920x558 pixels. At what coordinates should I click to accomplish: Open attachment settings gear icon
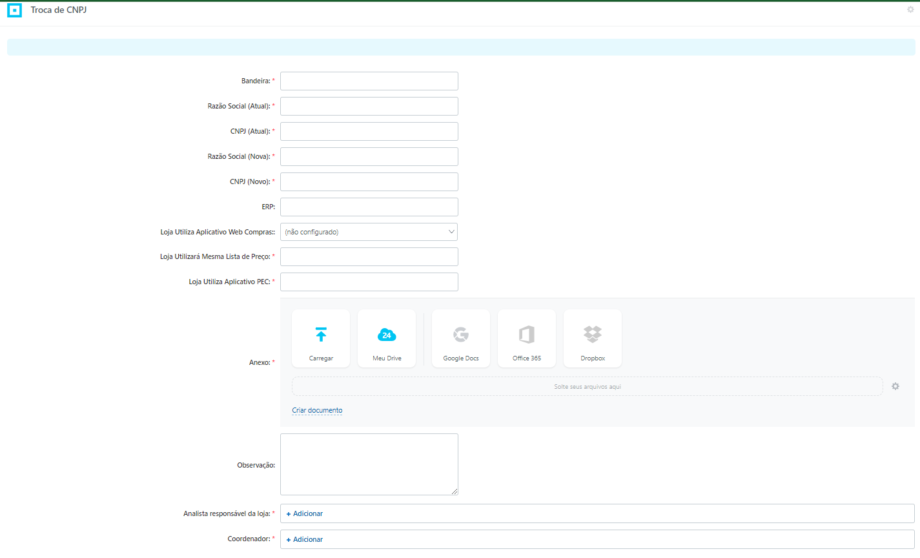point(895,386)
